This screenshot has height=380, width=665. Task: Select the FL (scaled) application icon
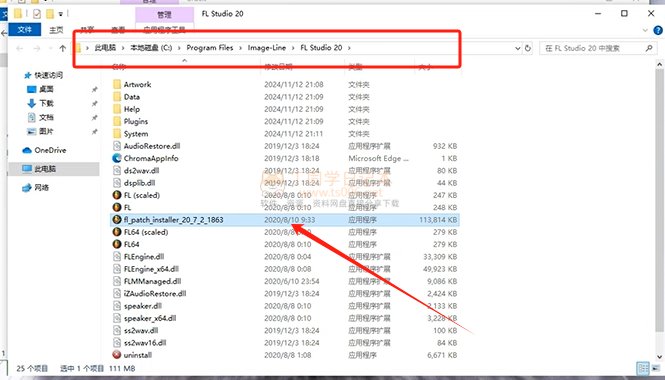click(117, 195)
